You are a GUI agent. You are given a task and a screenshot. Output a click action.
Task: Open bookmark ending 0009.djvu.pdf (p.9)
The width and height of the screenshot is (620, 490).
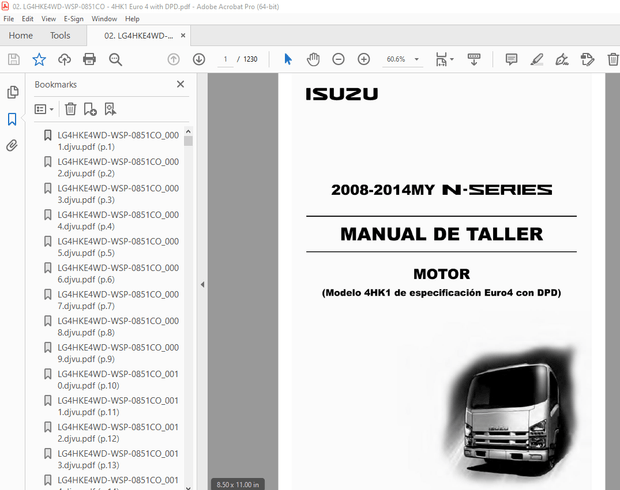point(118,353)
